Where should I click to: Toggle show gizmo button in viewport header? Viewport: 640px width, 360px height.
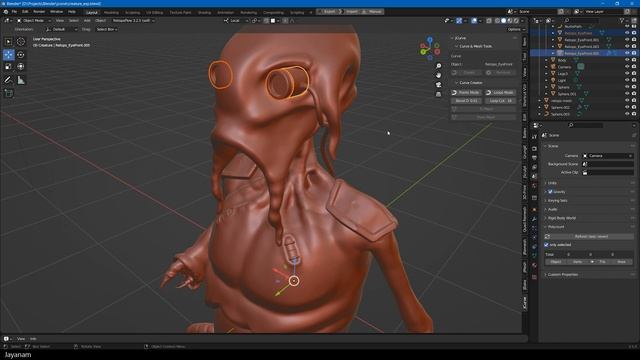point(459,20)
